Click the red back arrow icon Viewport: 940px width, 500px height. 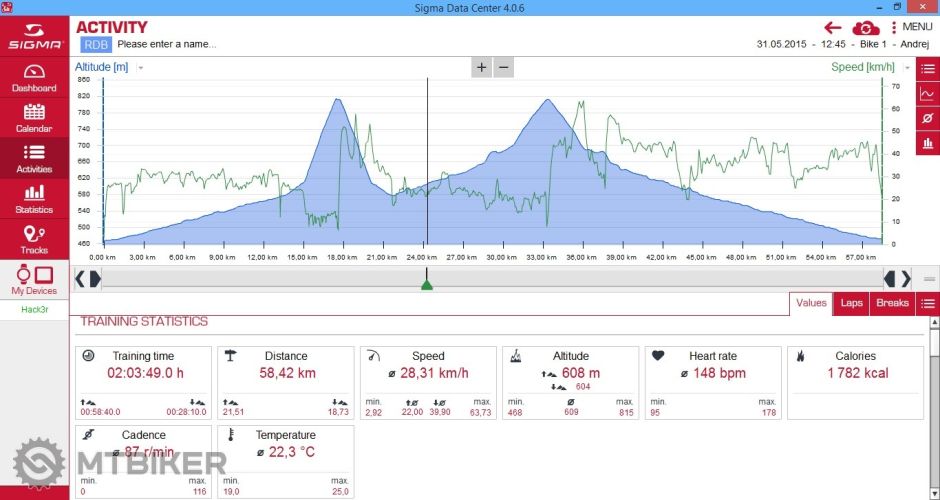pos(832,28)
